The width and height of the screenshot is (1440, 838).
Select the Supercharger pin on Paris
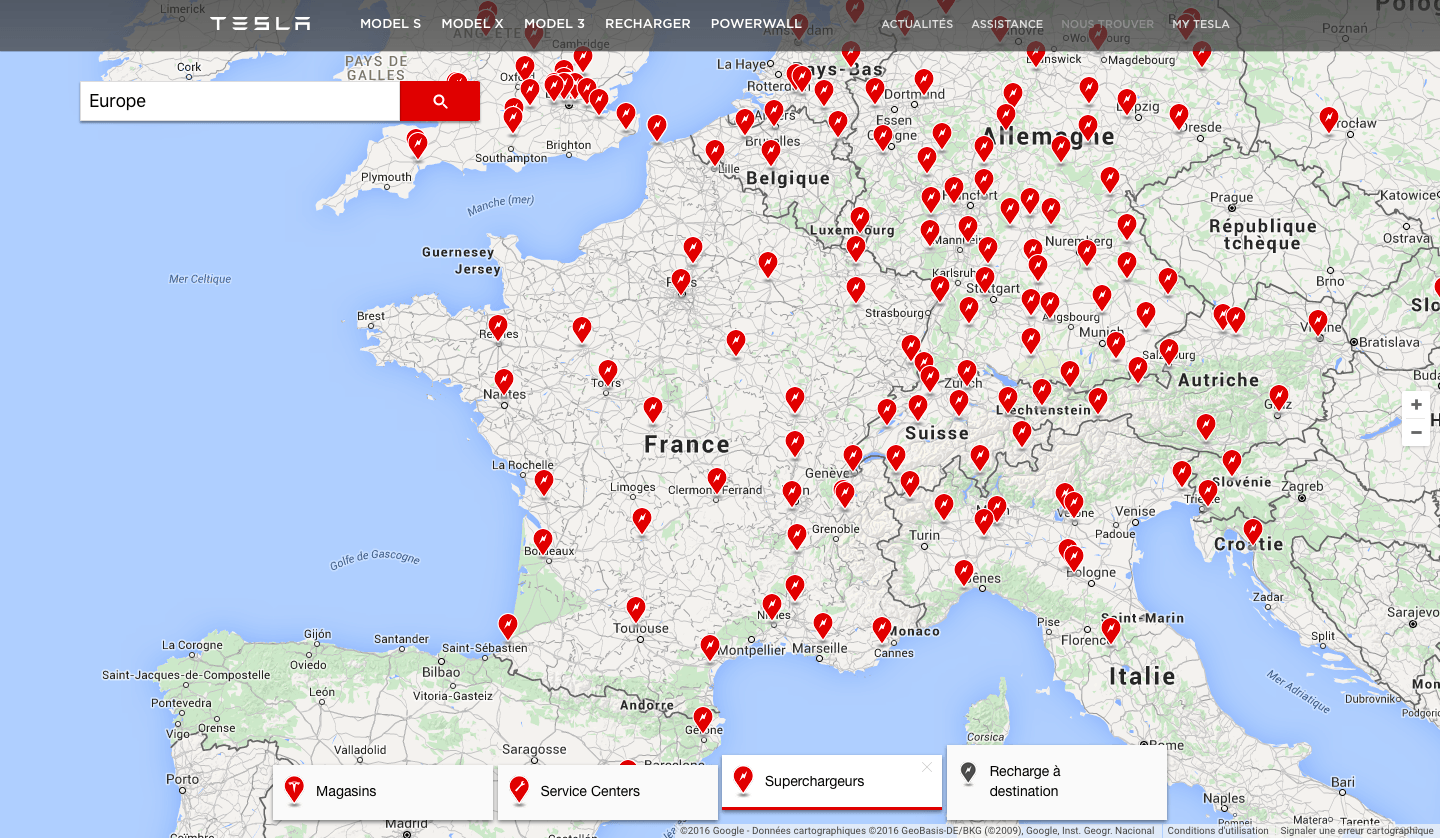(681, 281)
